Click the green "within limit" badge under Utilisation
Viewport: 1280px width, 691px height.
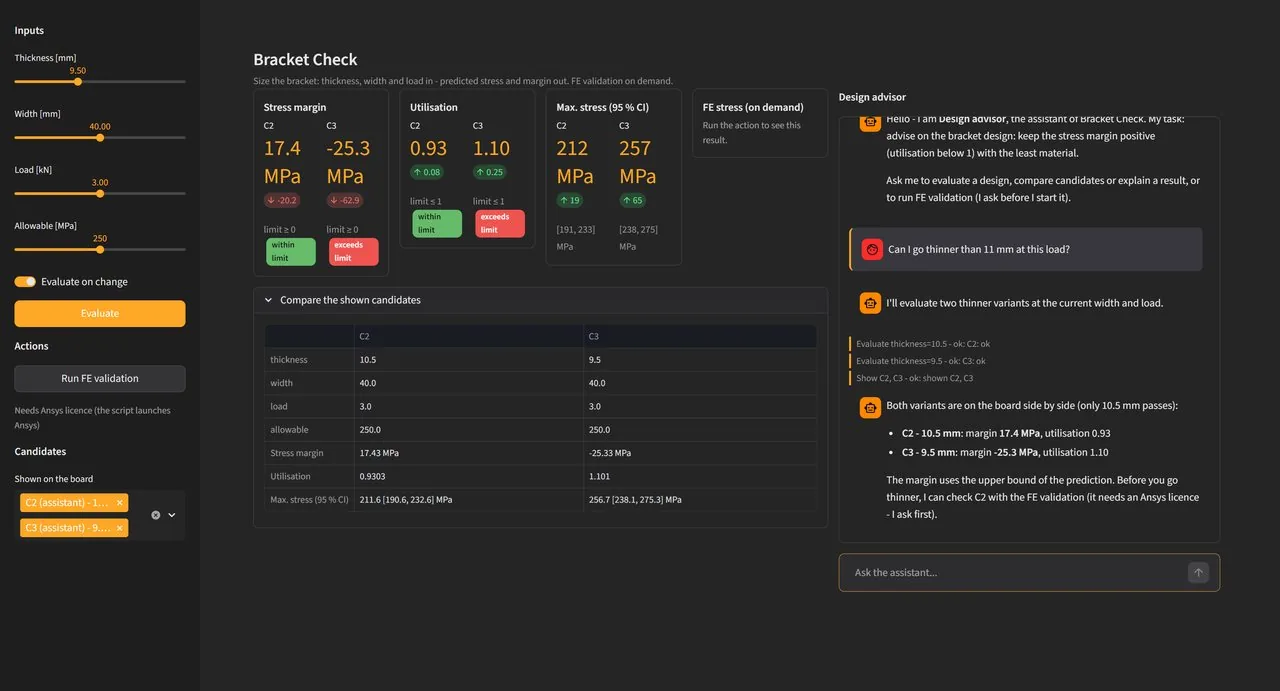pos(436,224)
